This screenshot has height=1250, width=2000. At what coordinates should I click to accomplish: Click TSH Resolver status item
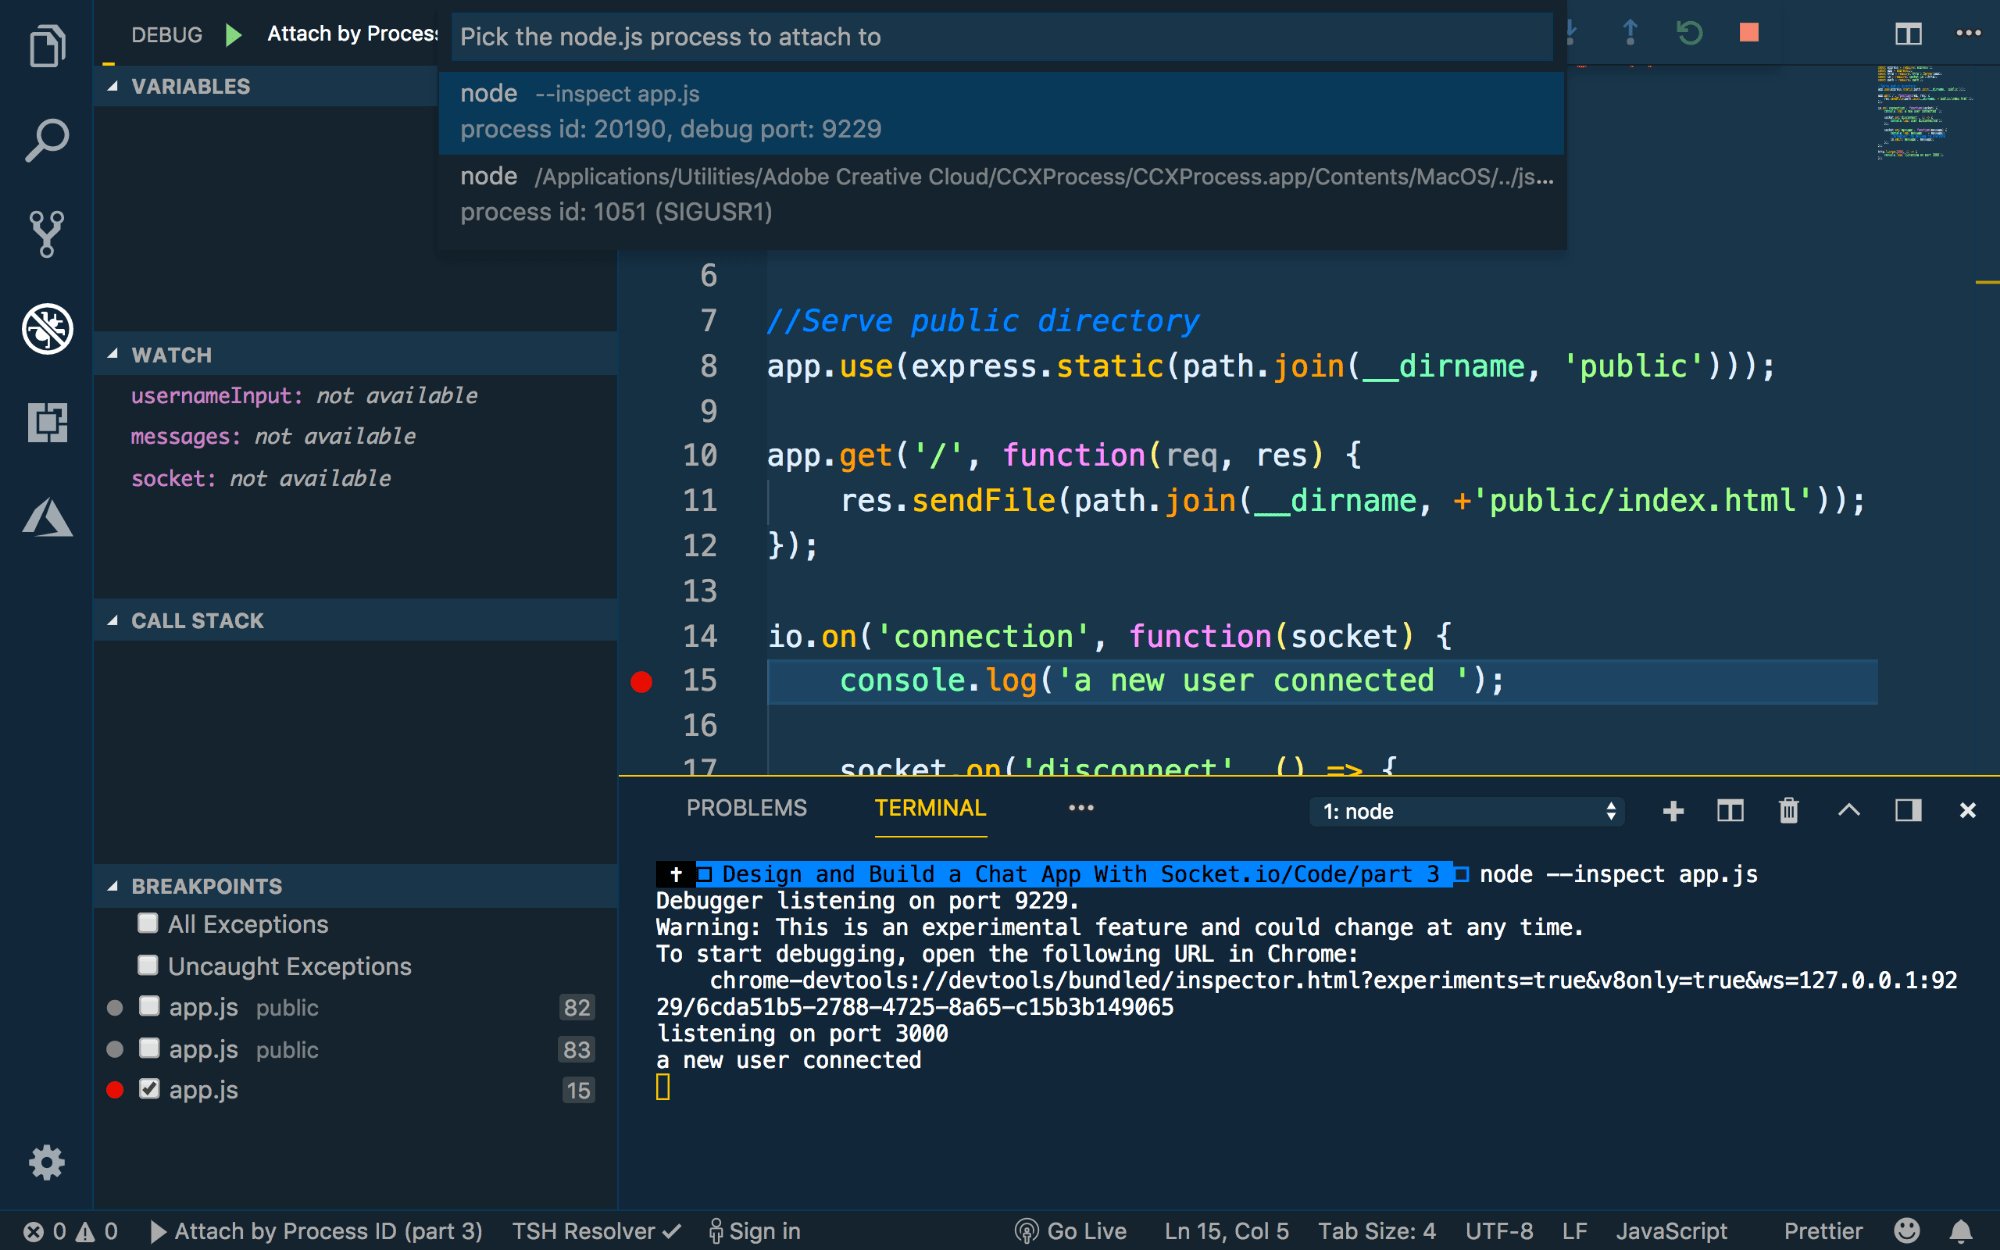click(x=596, y=1231)
